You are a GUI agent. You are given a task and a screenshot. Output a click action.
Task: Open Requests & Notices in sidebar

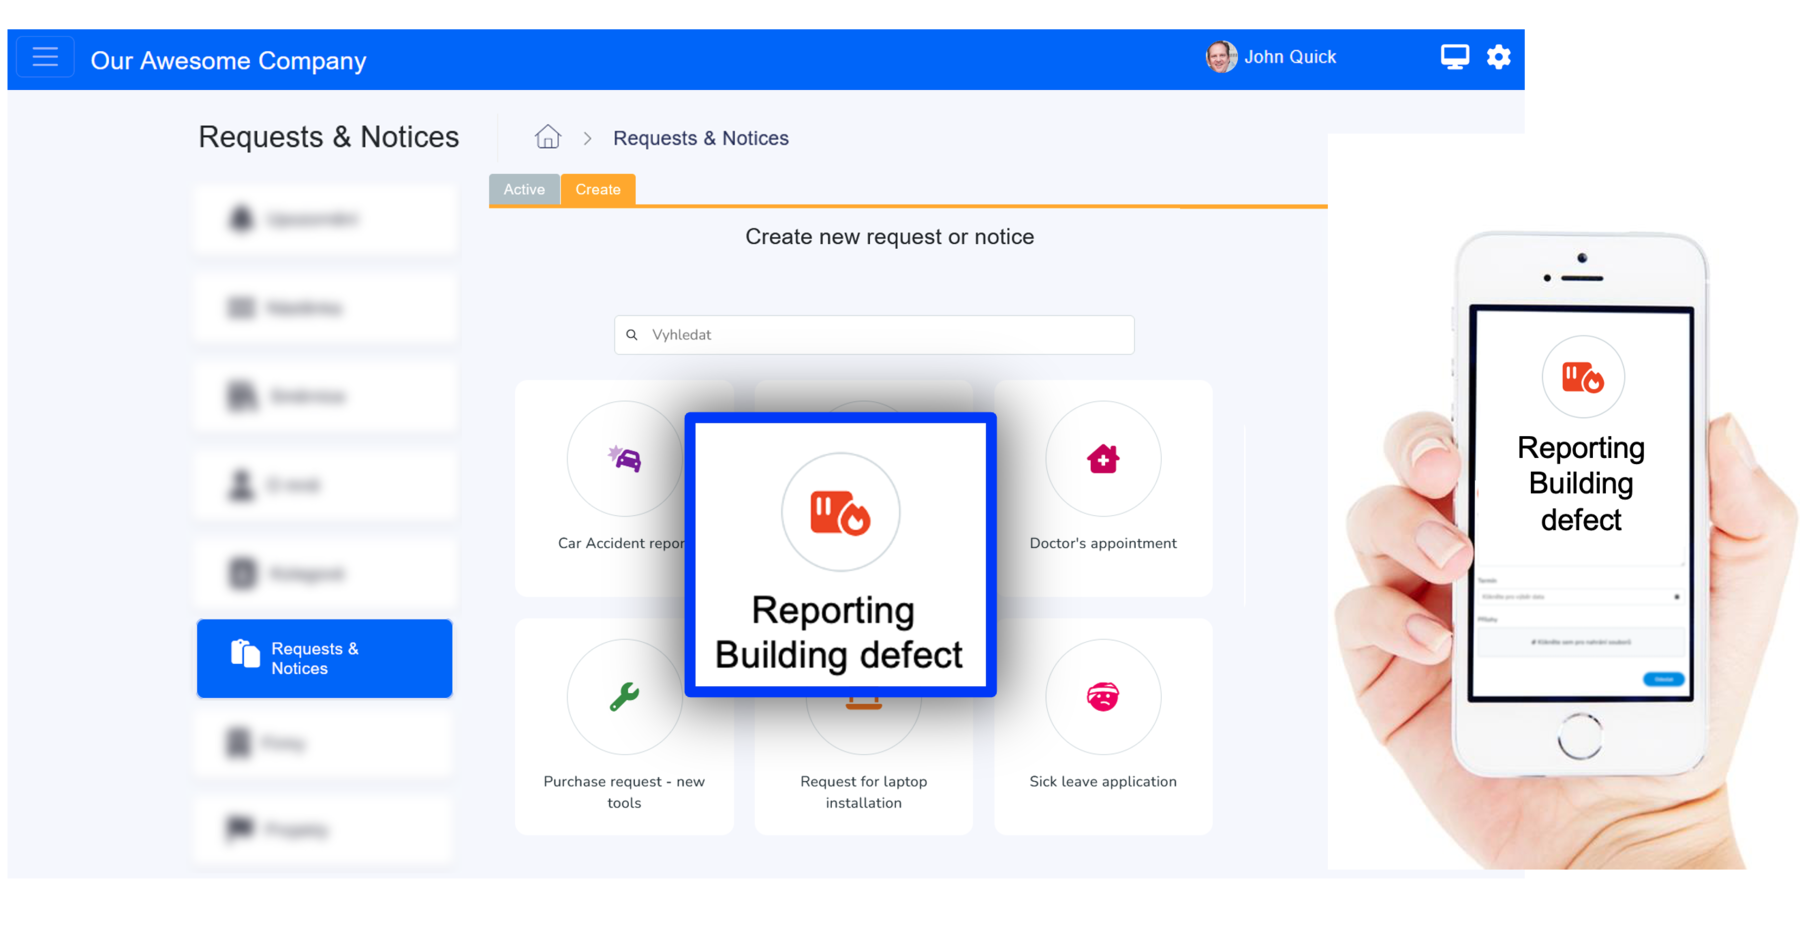(324, 658)
